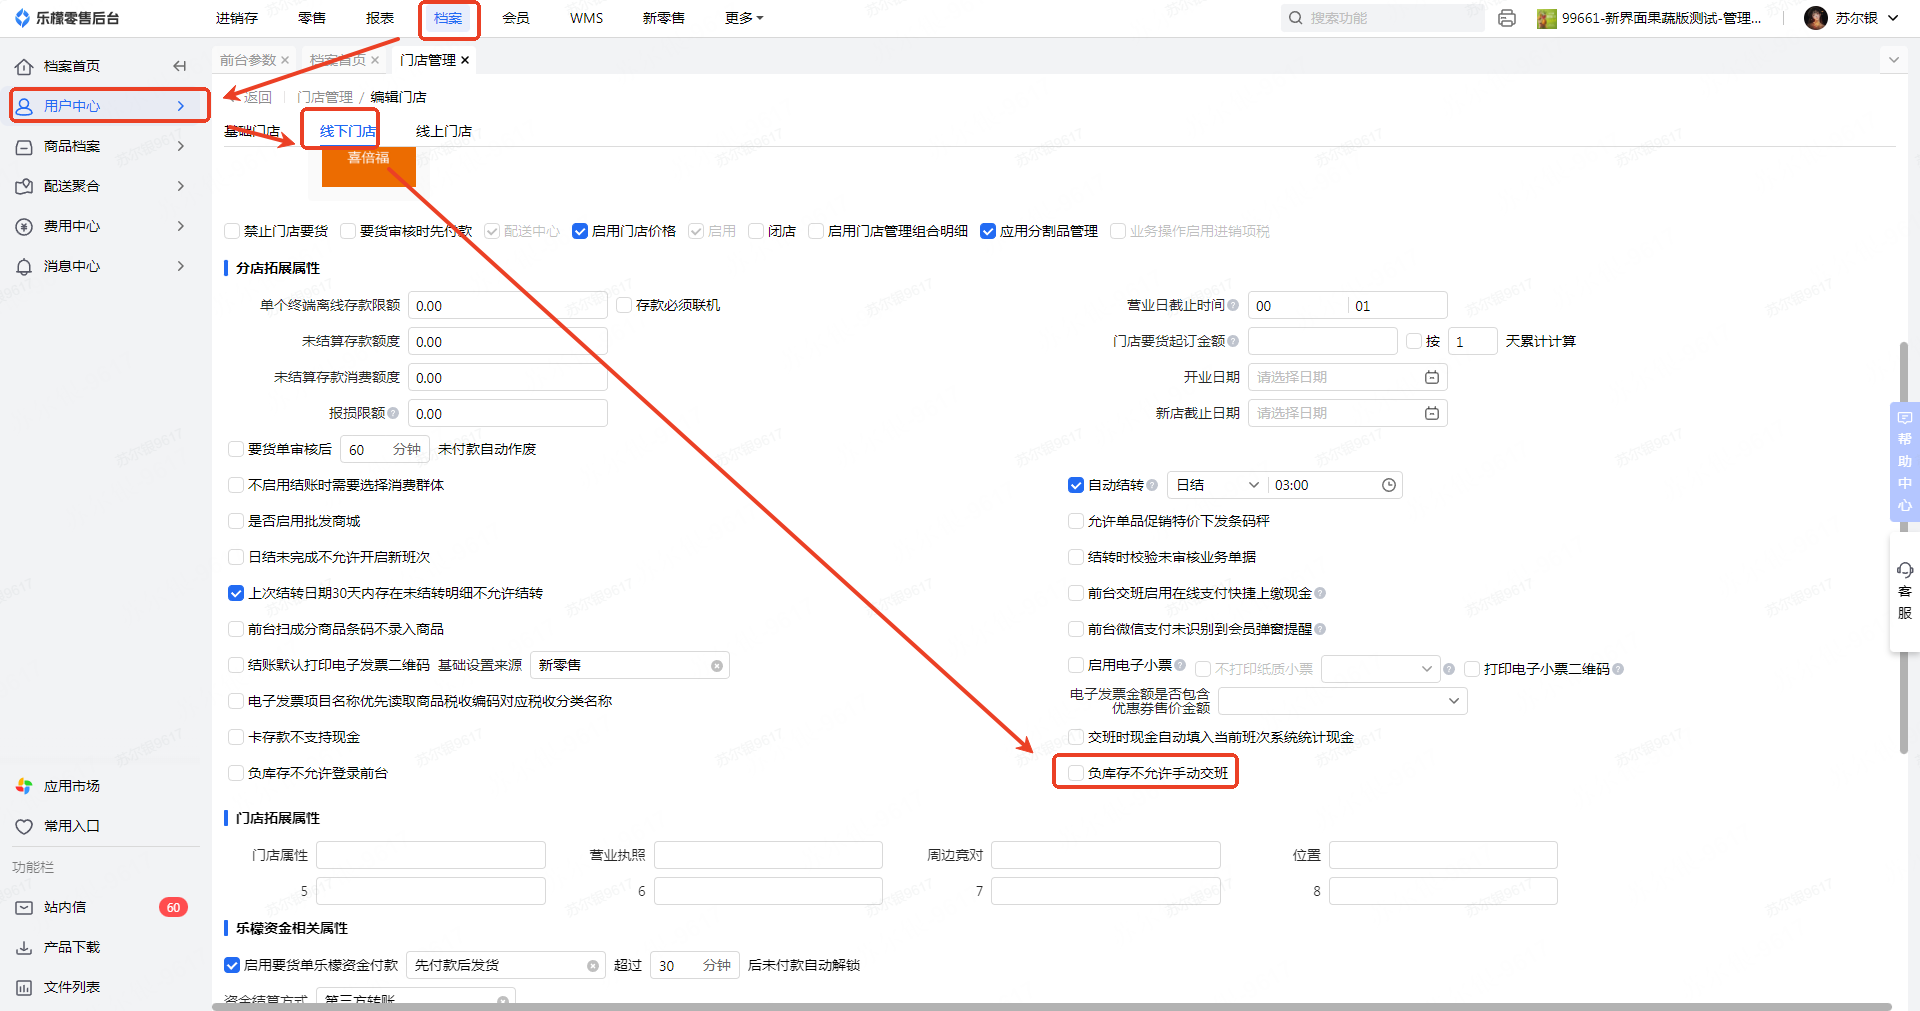
Task: Open the 日结 frequency dropdown
Action: 1217,485
